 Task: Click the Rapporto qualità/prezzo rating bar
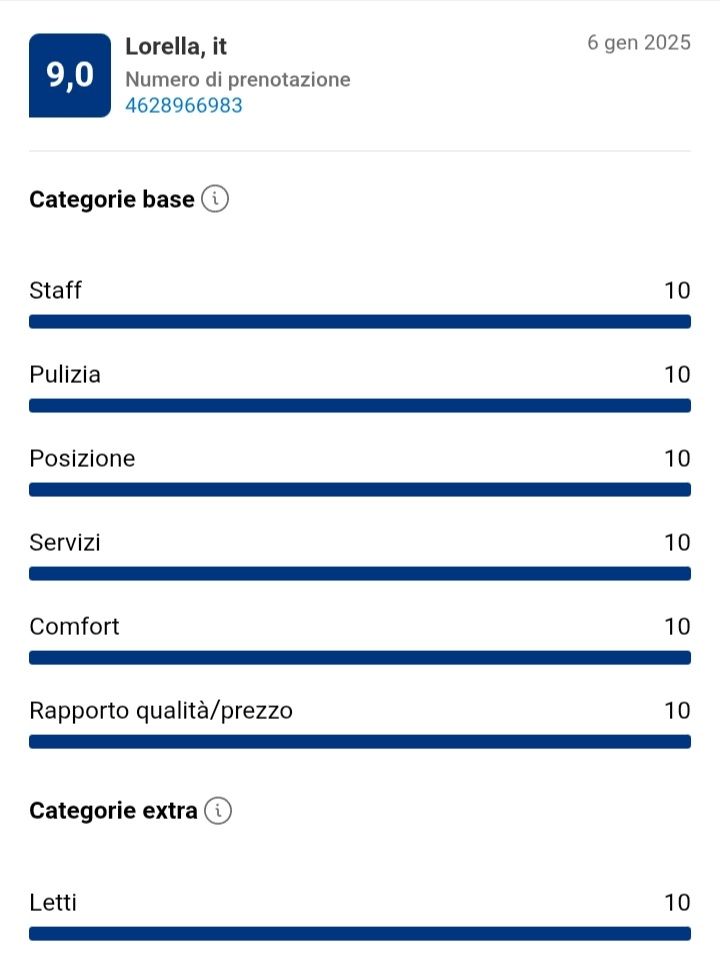(x=360, y=742)
